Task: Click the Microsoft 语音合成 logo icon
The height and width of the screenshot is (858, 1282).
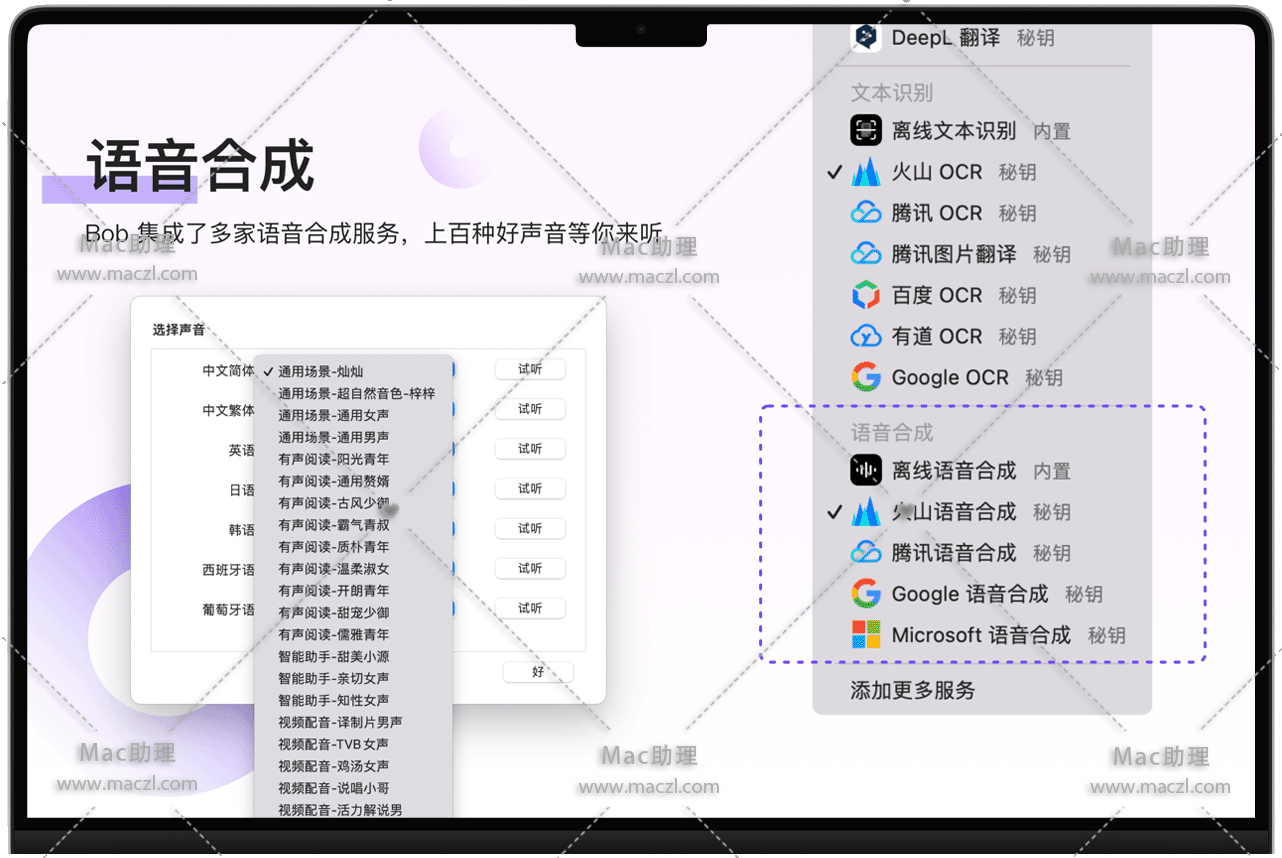Action: tap(866, 635)
